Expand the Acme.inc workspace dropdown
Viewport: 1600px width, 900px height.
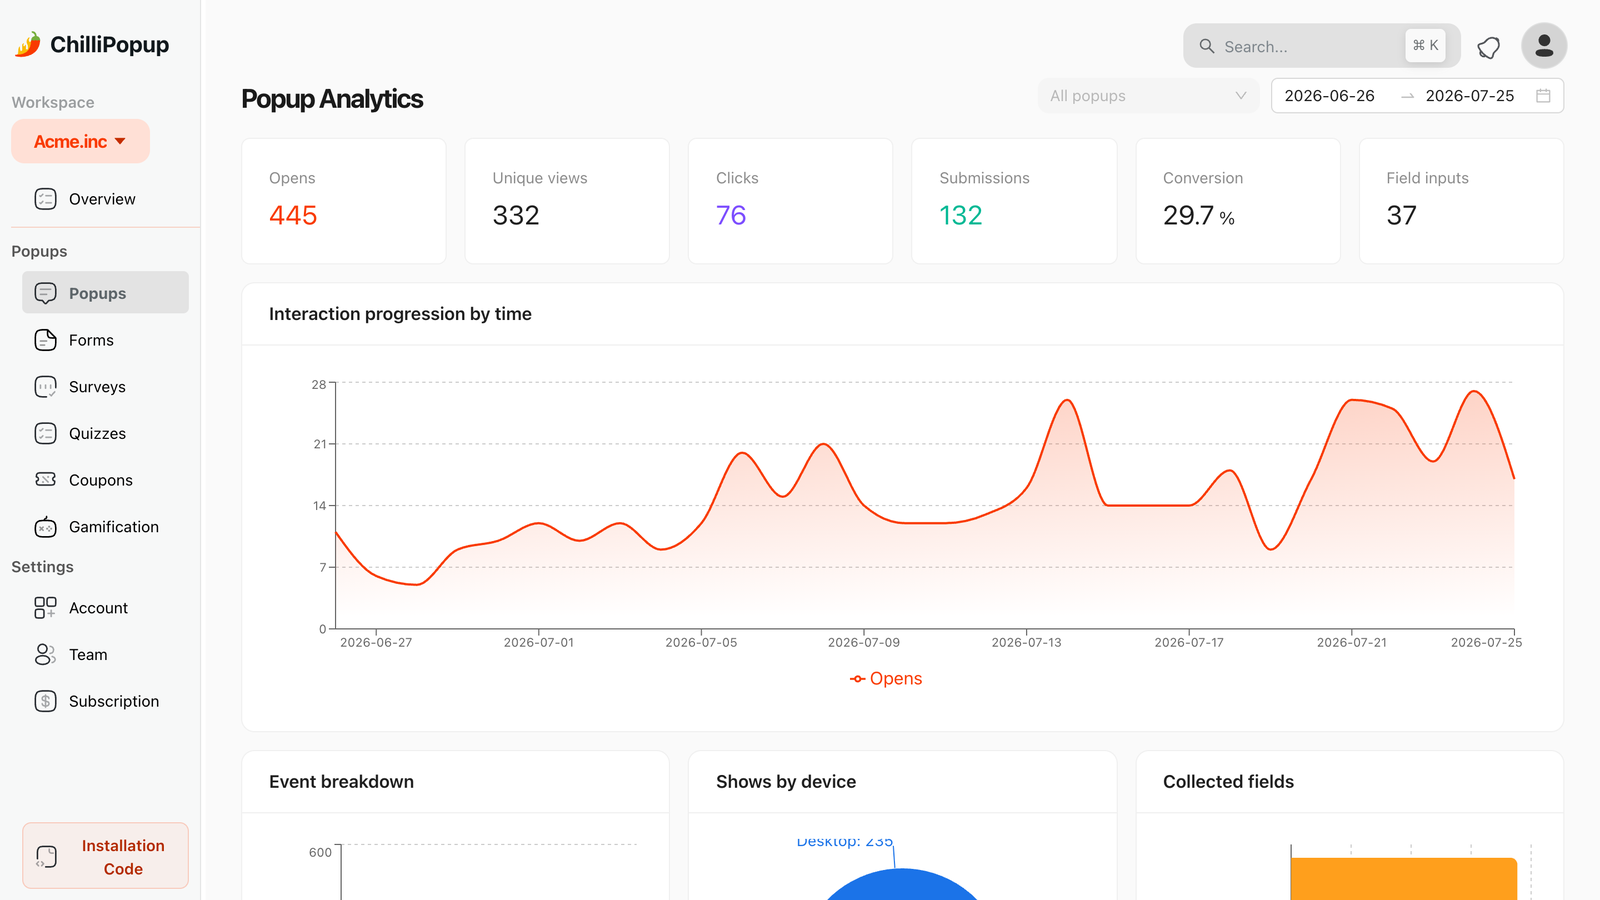[81, 141]
